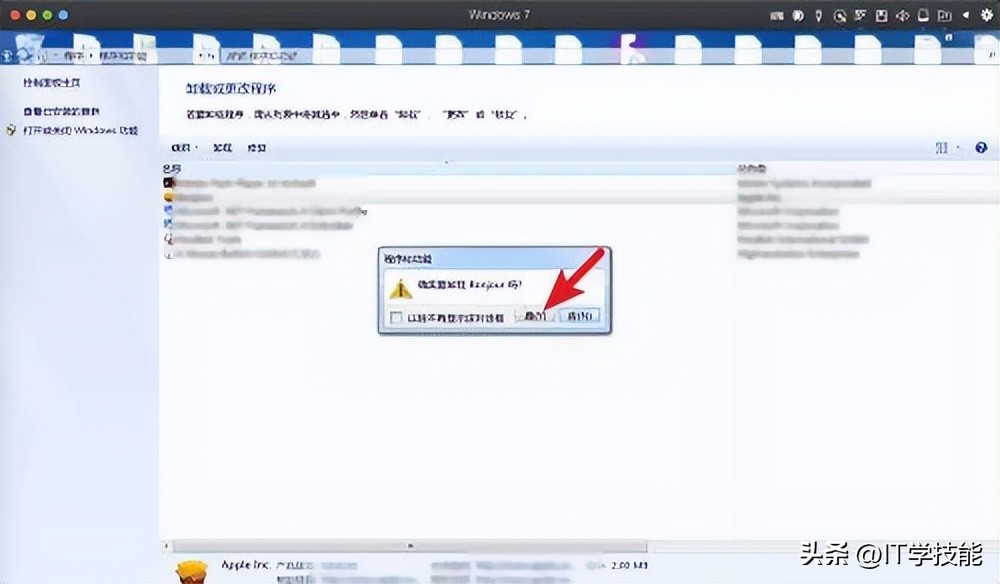Click the Bonjour box icon in details pane

[x=190, y=570]
